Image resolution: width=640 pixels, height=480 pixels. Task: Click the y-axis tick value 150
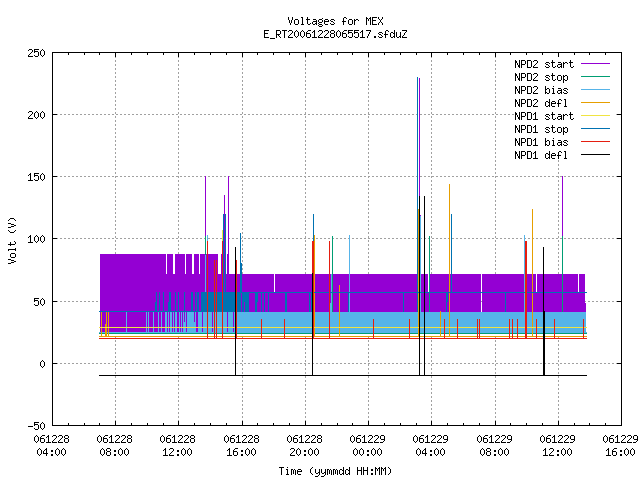coord(36,177)
